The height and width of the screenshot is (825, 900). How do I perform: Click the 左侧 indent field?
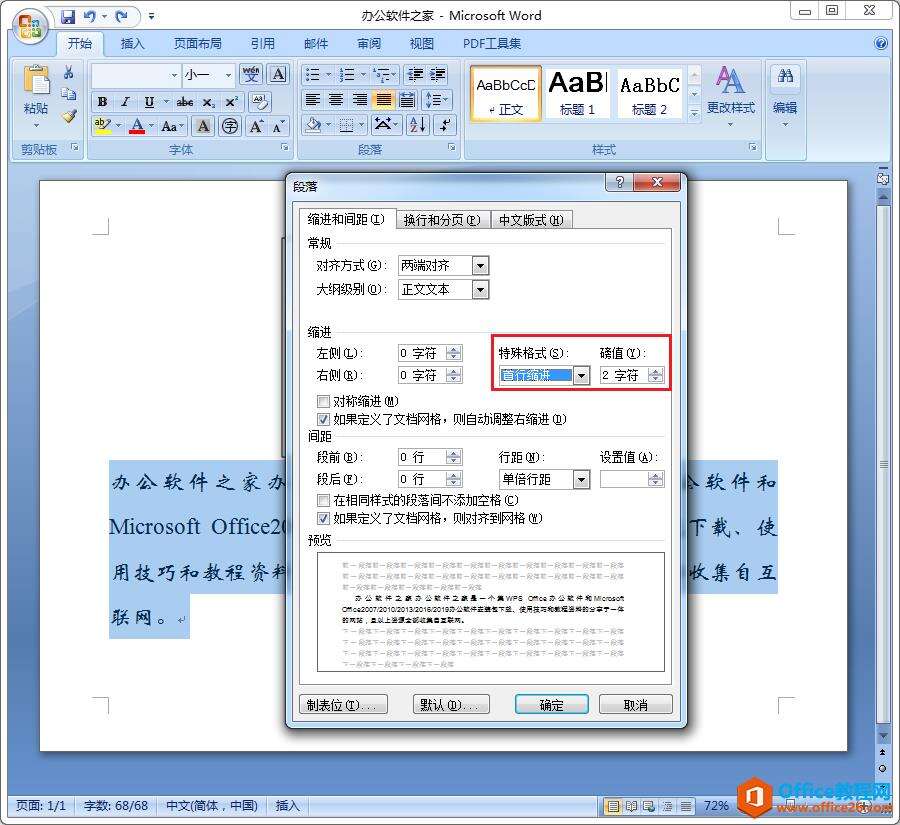coord(430,353)
